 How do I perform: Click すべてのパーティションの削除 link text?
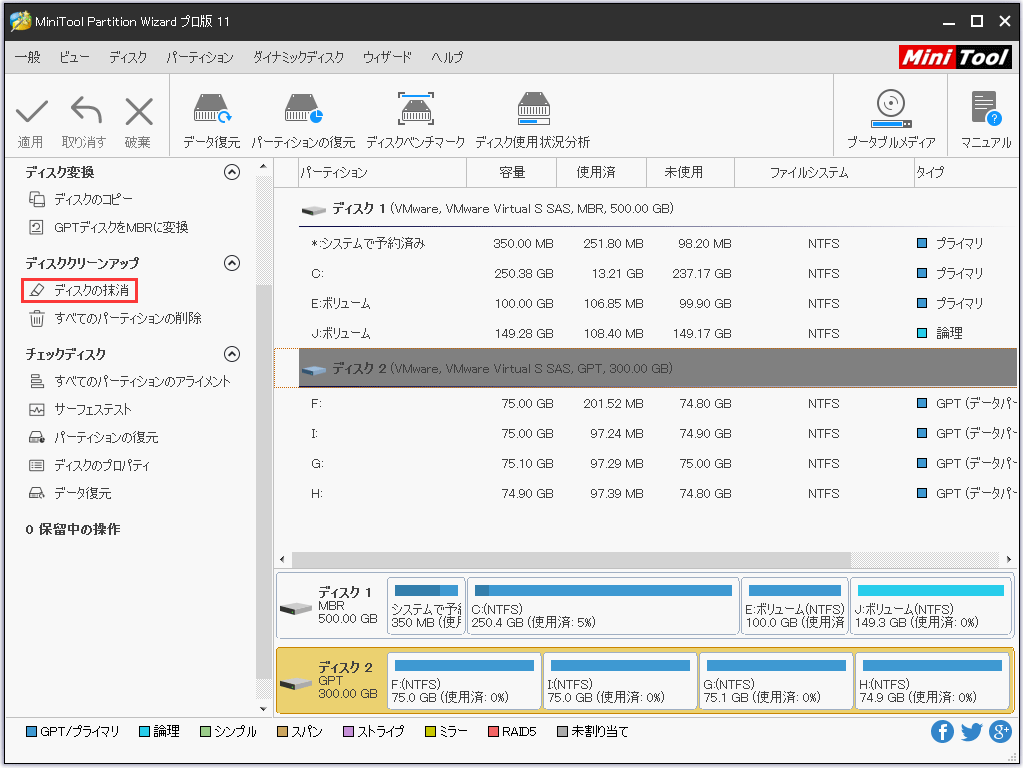tap(128, 318)
